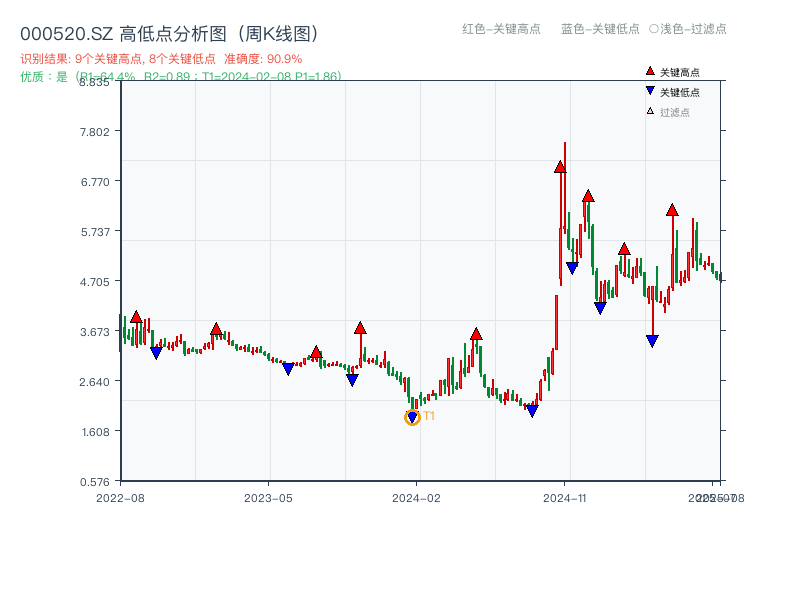Click the orange T1 label

429,416
